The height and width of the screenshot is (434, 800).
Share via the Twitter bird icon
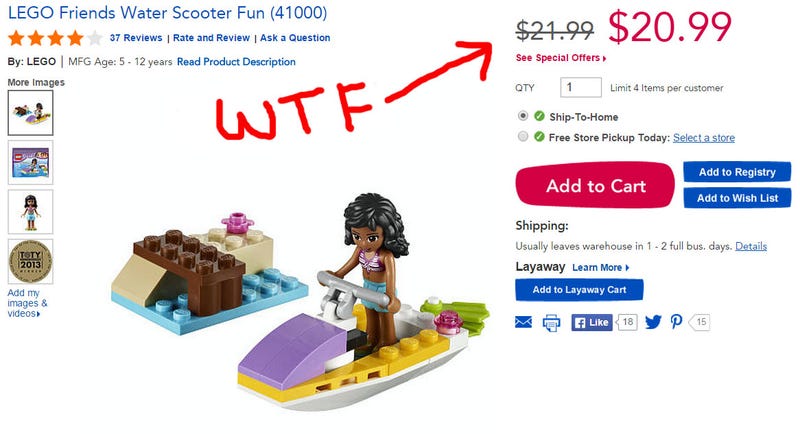(653, 322)
